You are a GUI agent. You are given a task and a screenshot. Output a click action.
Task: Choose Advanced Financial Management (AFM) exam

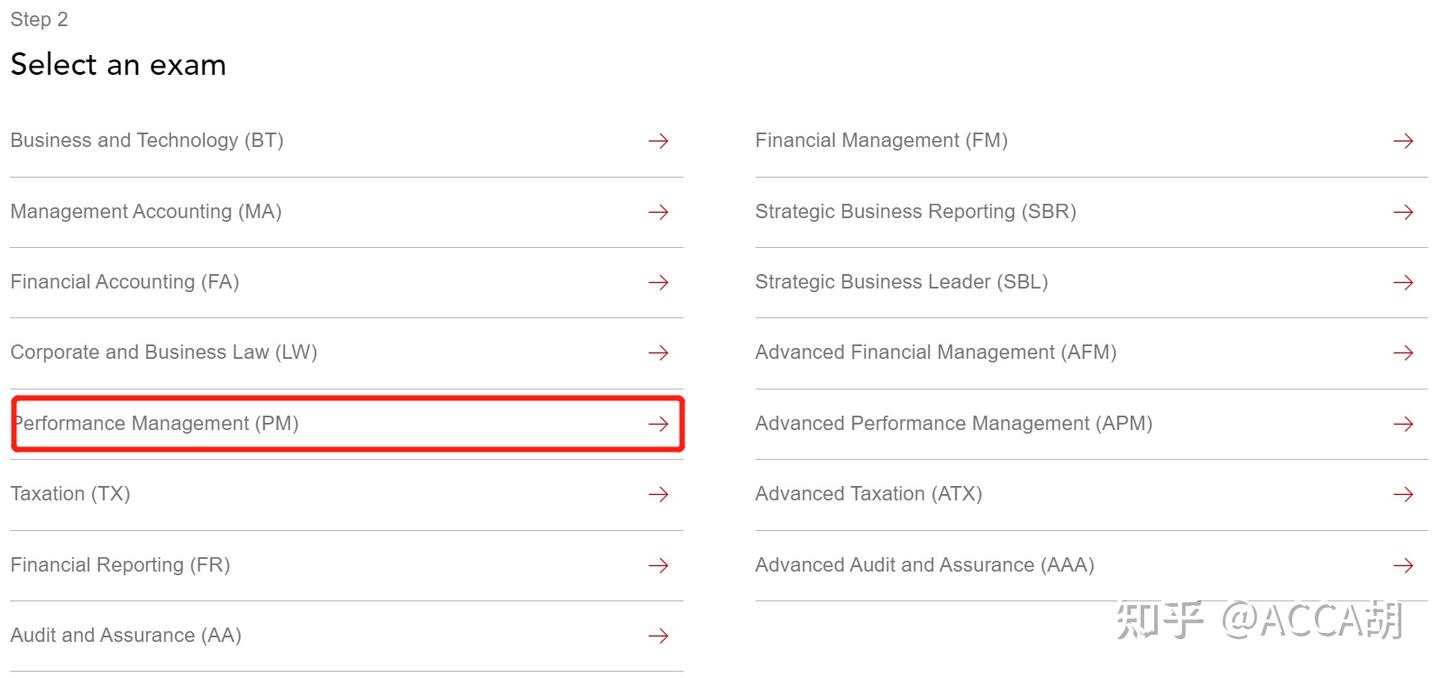coord(935,353)
